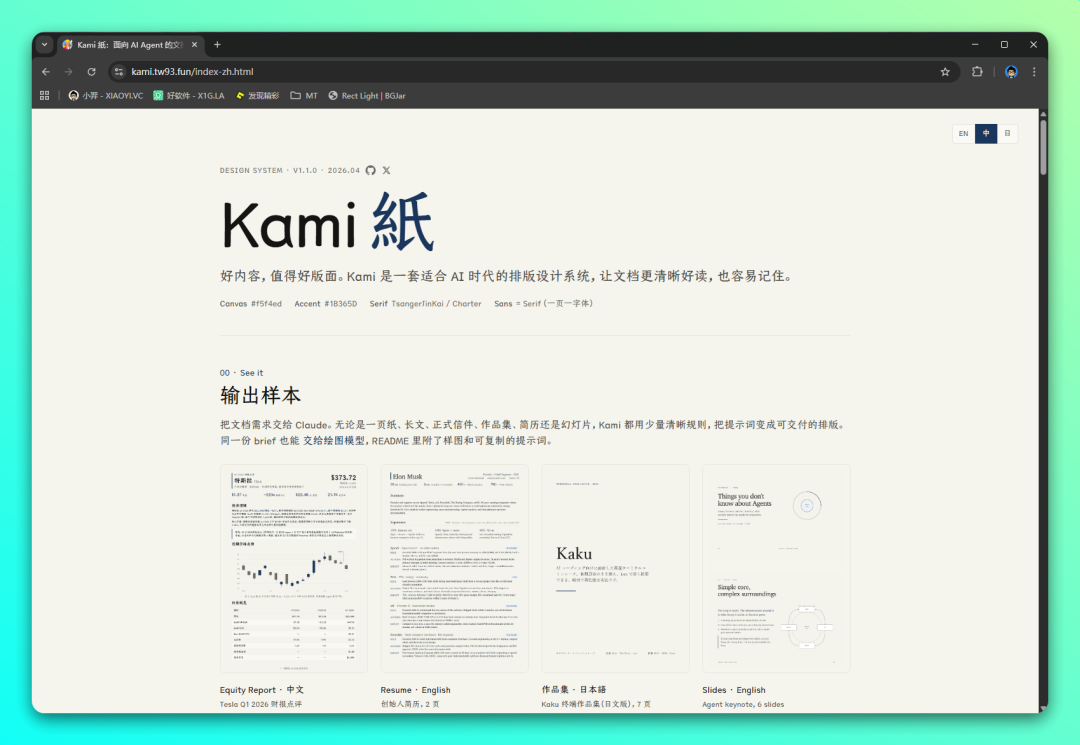Follow the 交给绘图模型 link
This screenshot has height=745, width=1080.
tap(334, 441)
